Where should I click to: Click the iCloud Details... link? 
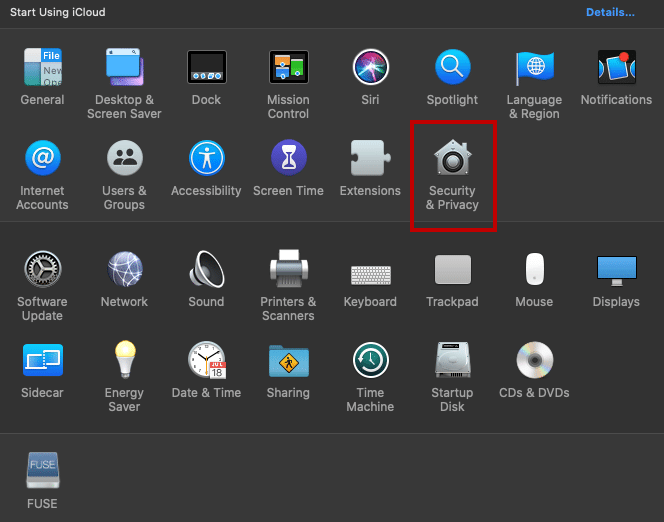(x=609, y=12)
